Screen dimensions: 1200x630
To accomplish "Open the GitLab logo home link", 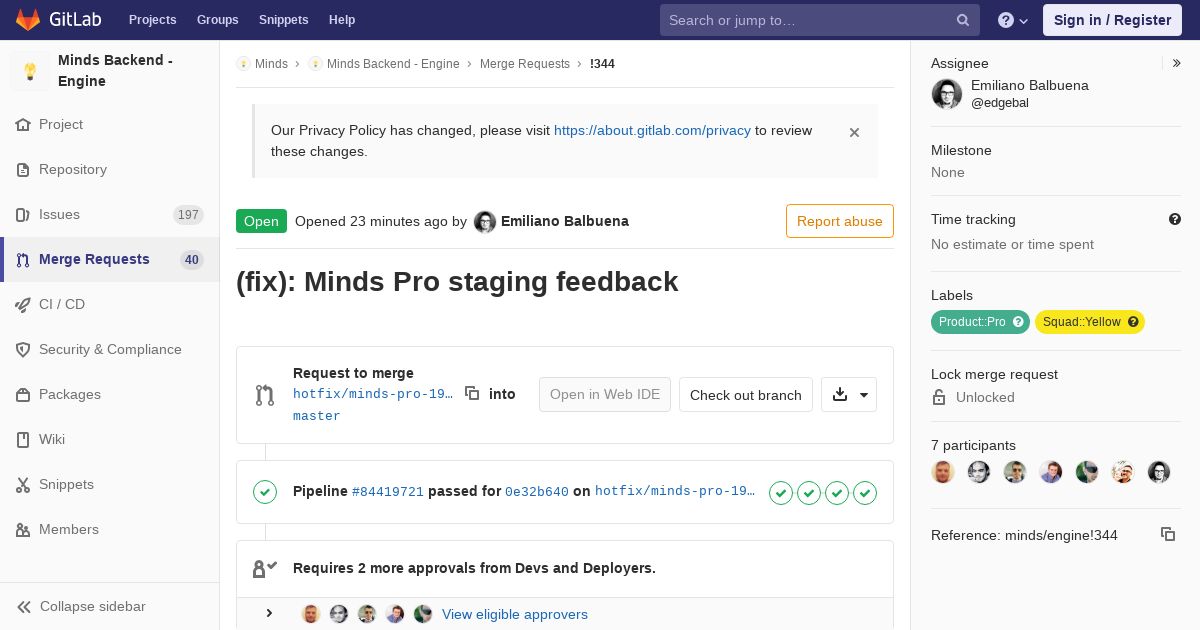I will coord(57,20).
